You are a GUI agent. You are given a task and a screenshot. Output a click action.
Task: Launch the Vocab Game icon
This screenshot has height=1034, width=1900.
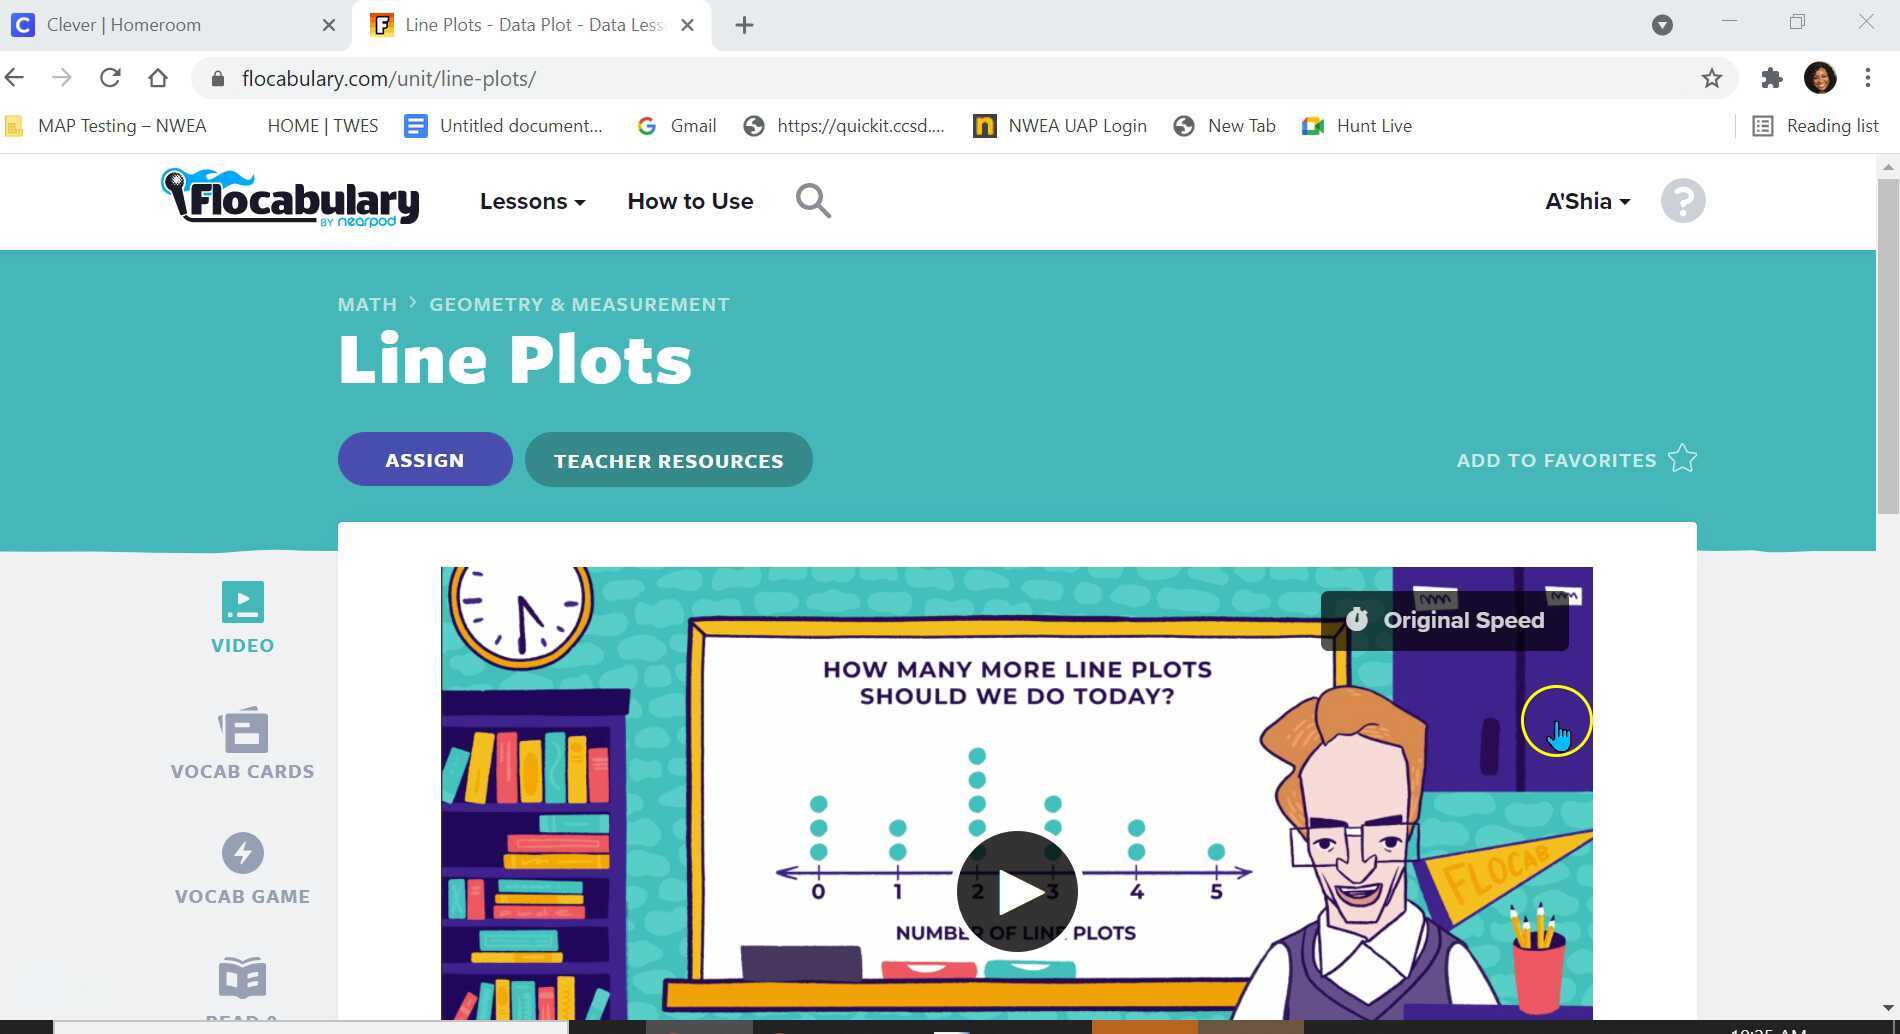[x=243, y=855]
